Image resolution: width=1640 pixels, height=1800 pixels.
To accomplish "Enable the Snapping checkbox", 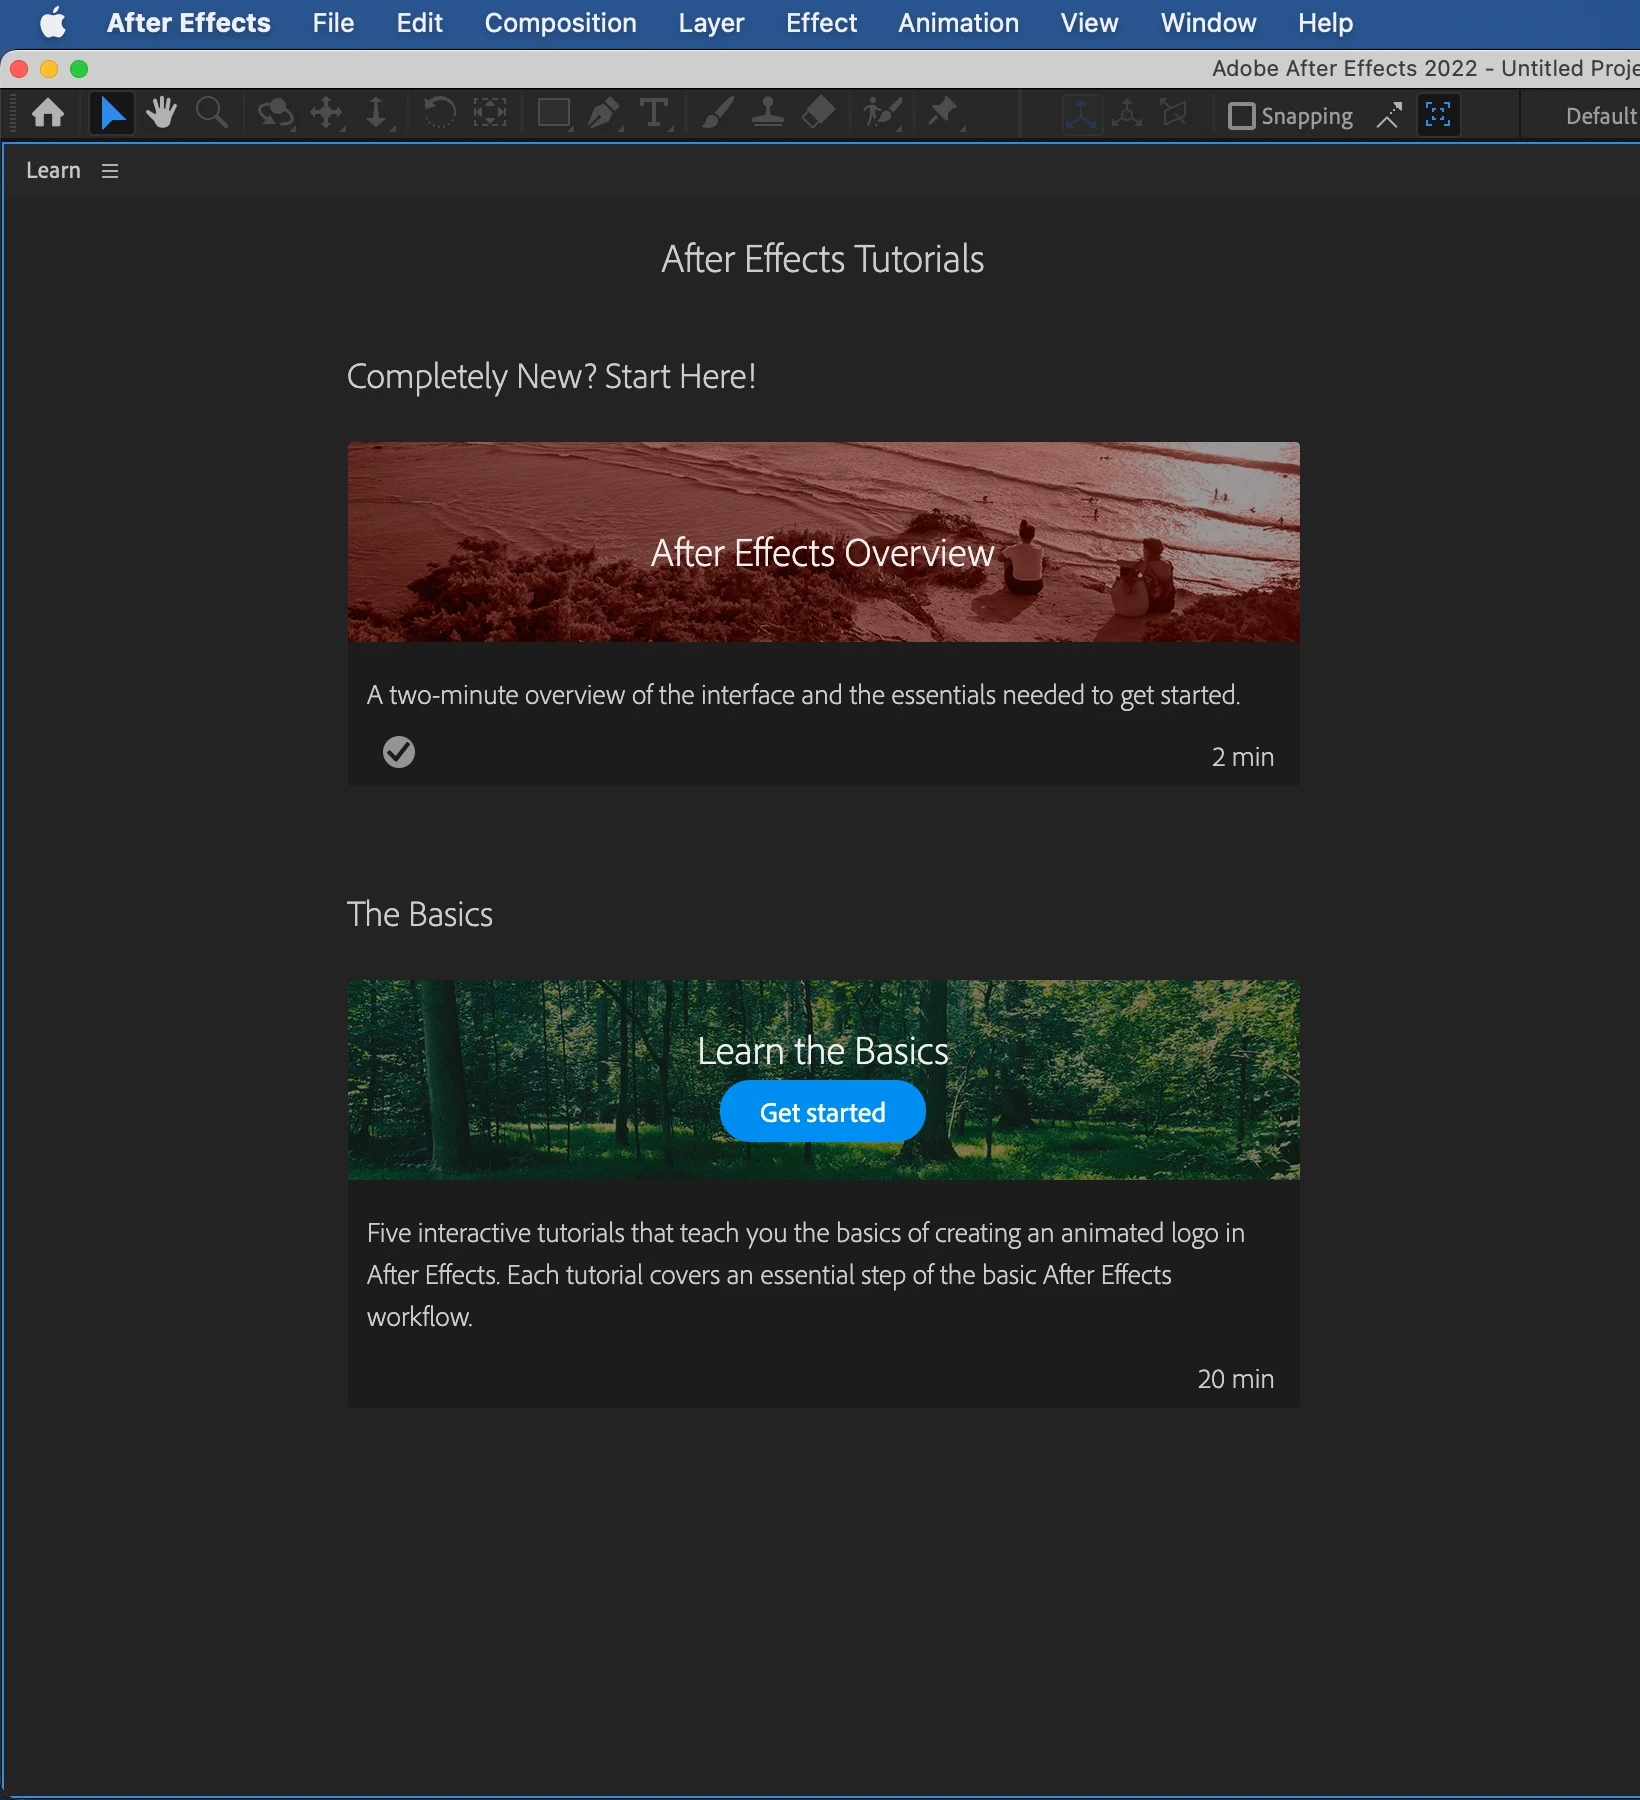I will [1241, 116].
